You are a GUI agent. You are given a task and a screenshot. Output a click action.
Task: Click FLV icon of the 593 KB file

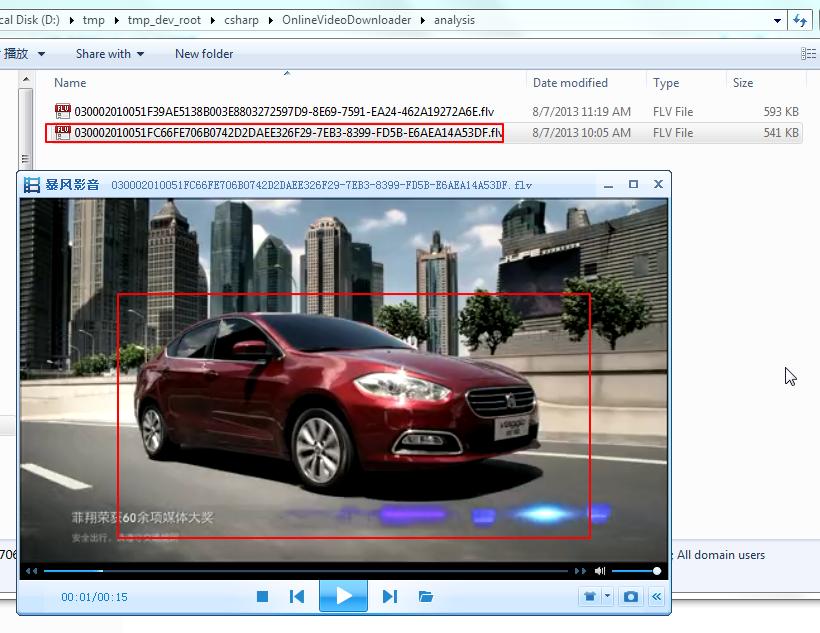pos(63,111)
